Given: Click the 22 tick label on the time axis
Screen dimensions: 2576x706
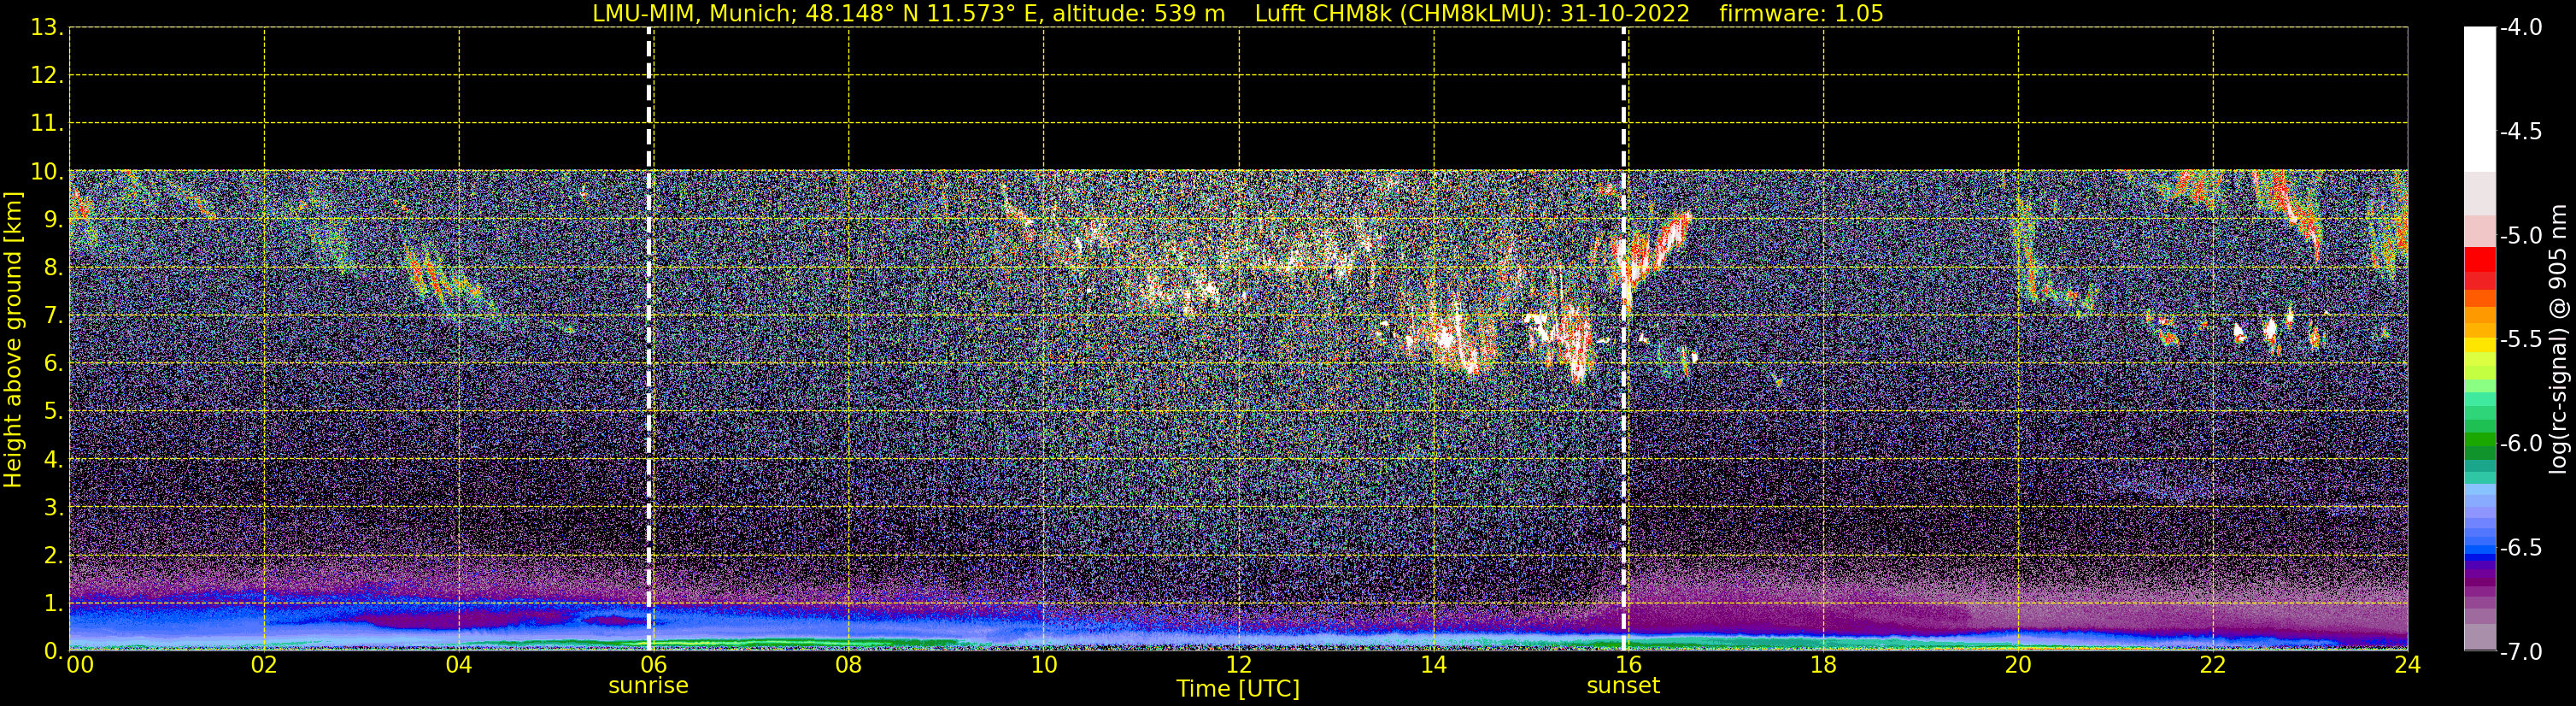Looking at the screenshot, I should coord(2213,665).
